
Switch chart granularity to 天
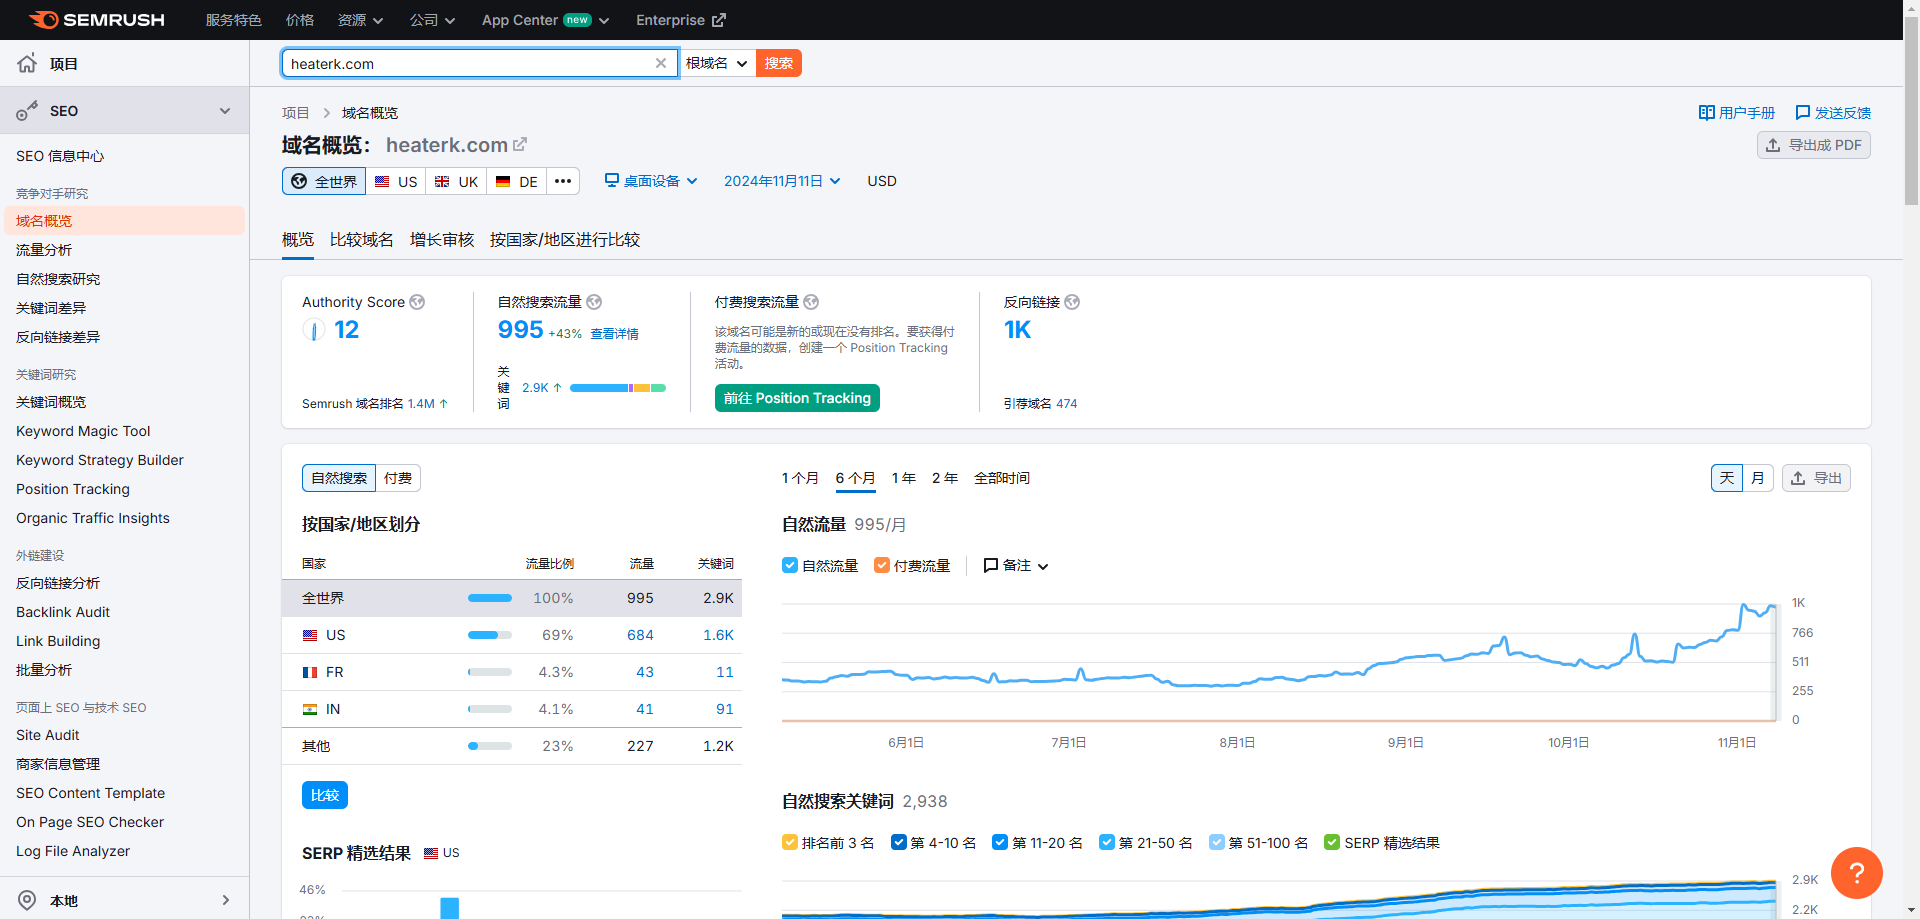1727,478
